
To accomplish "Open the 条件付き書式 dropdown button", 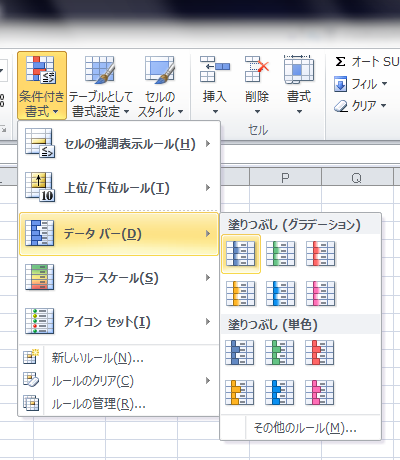I will 42,85.
